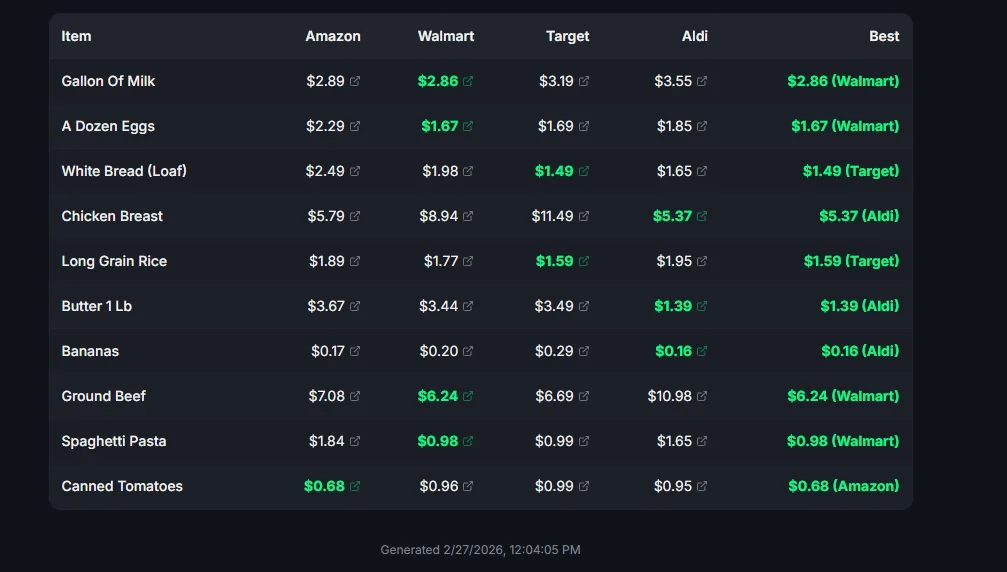Click the Amazon column header

click(333, 36)
